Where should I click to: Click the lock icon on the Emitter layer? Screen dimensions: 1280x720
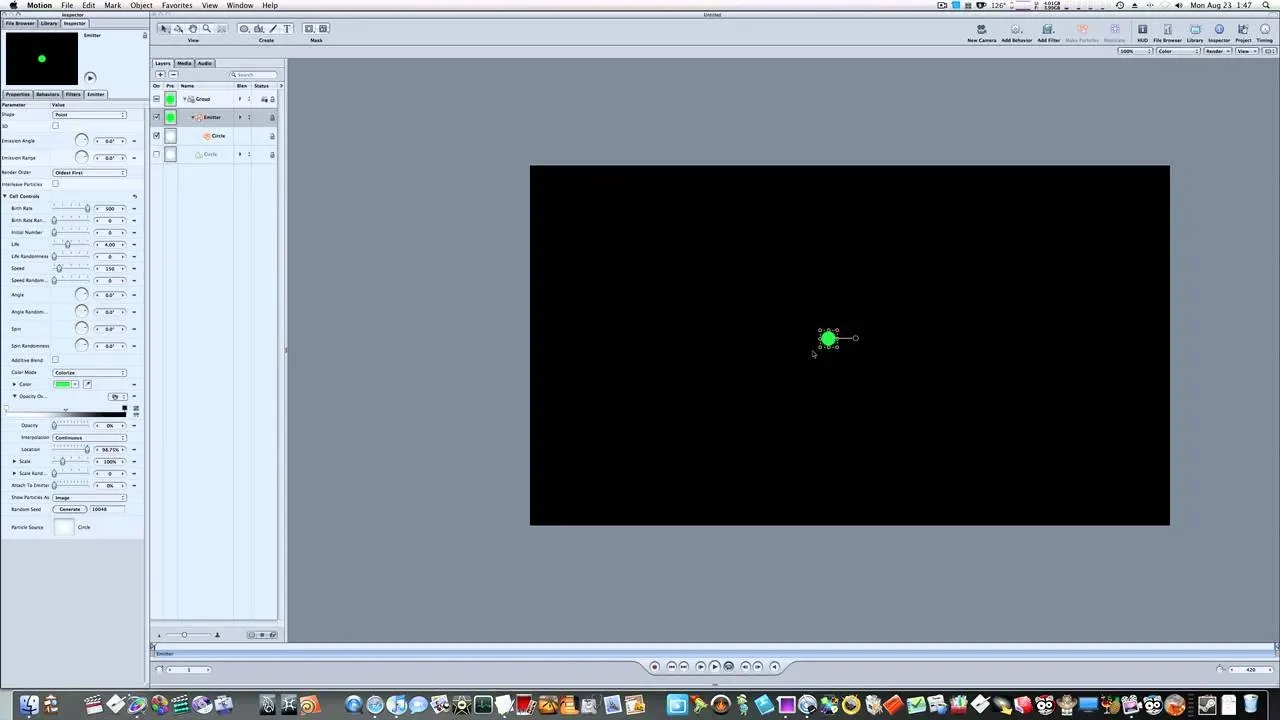tap(272, 117)
